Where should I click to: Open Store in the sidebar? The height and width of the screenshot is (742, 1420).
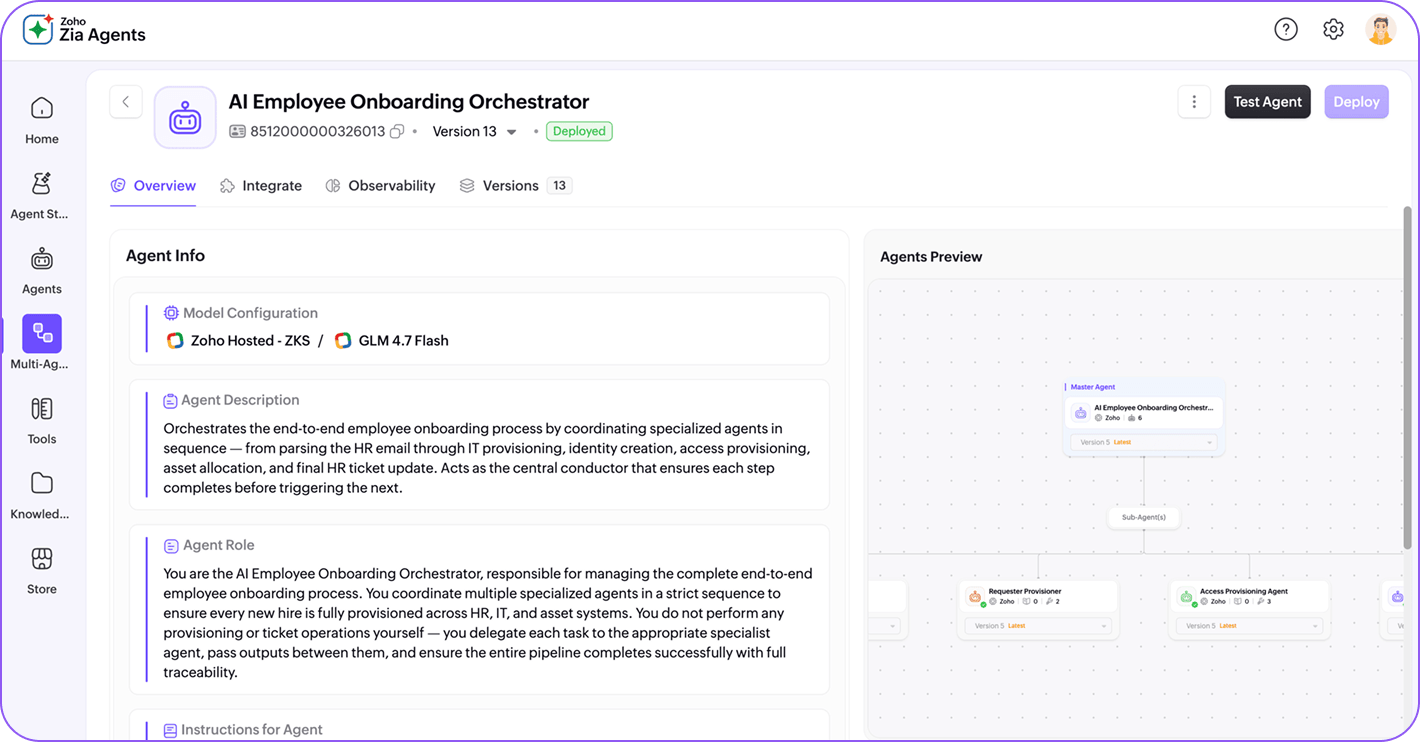pos(42,571)
